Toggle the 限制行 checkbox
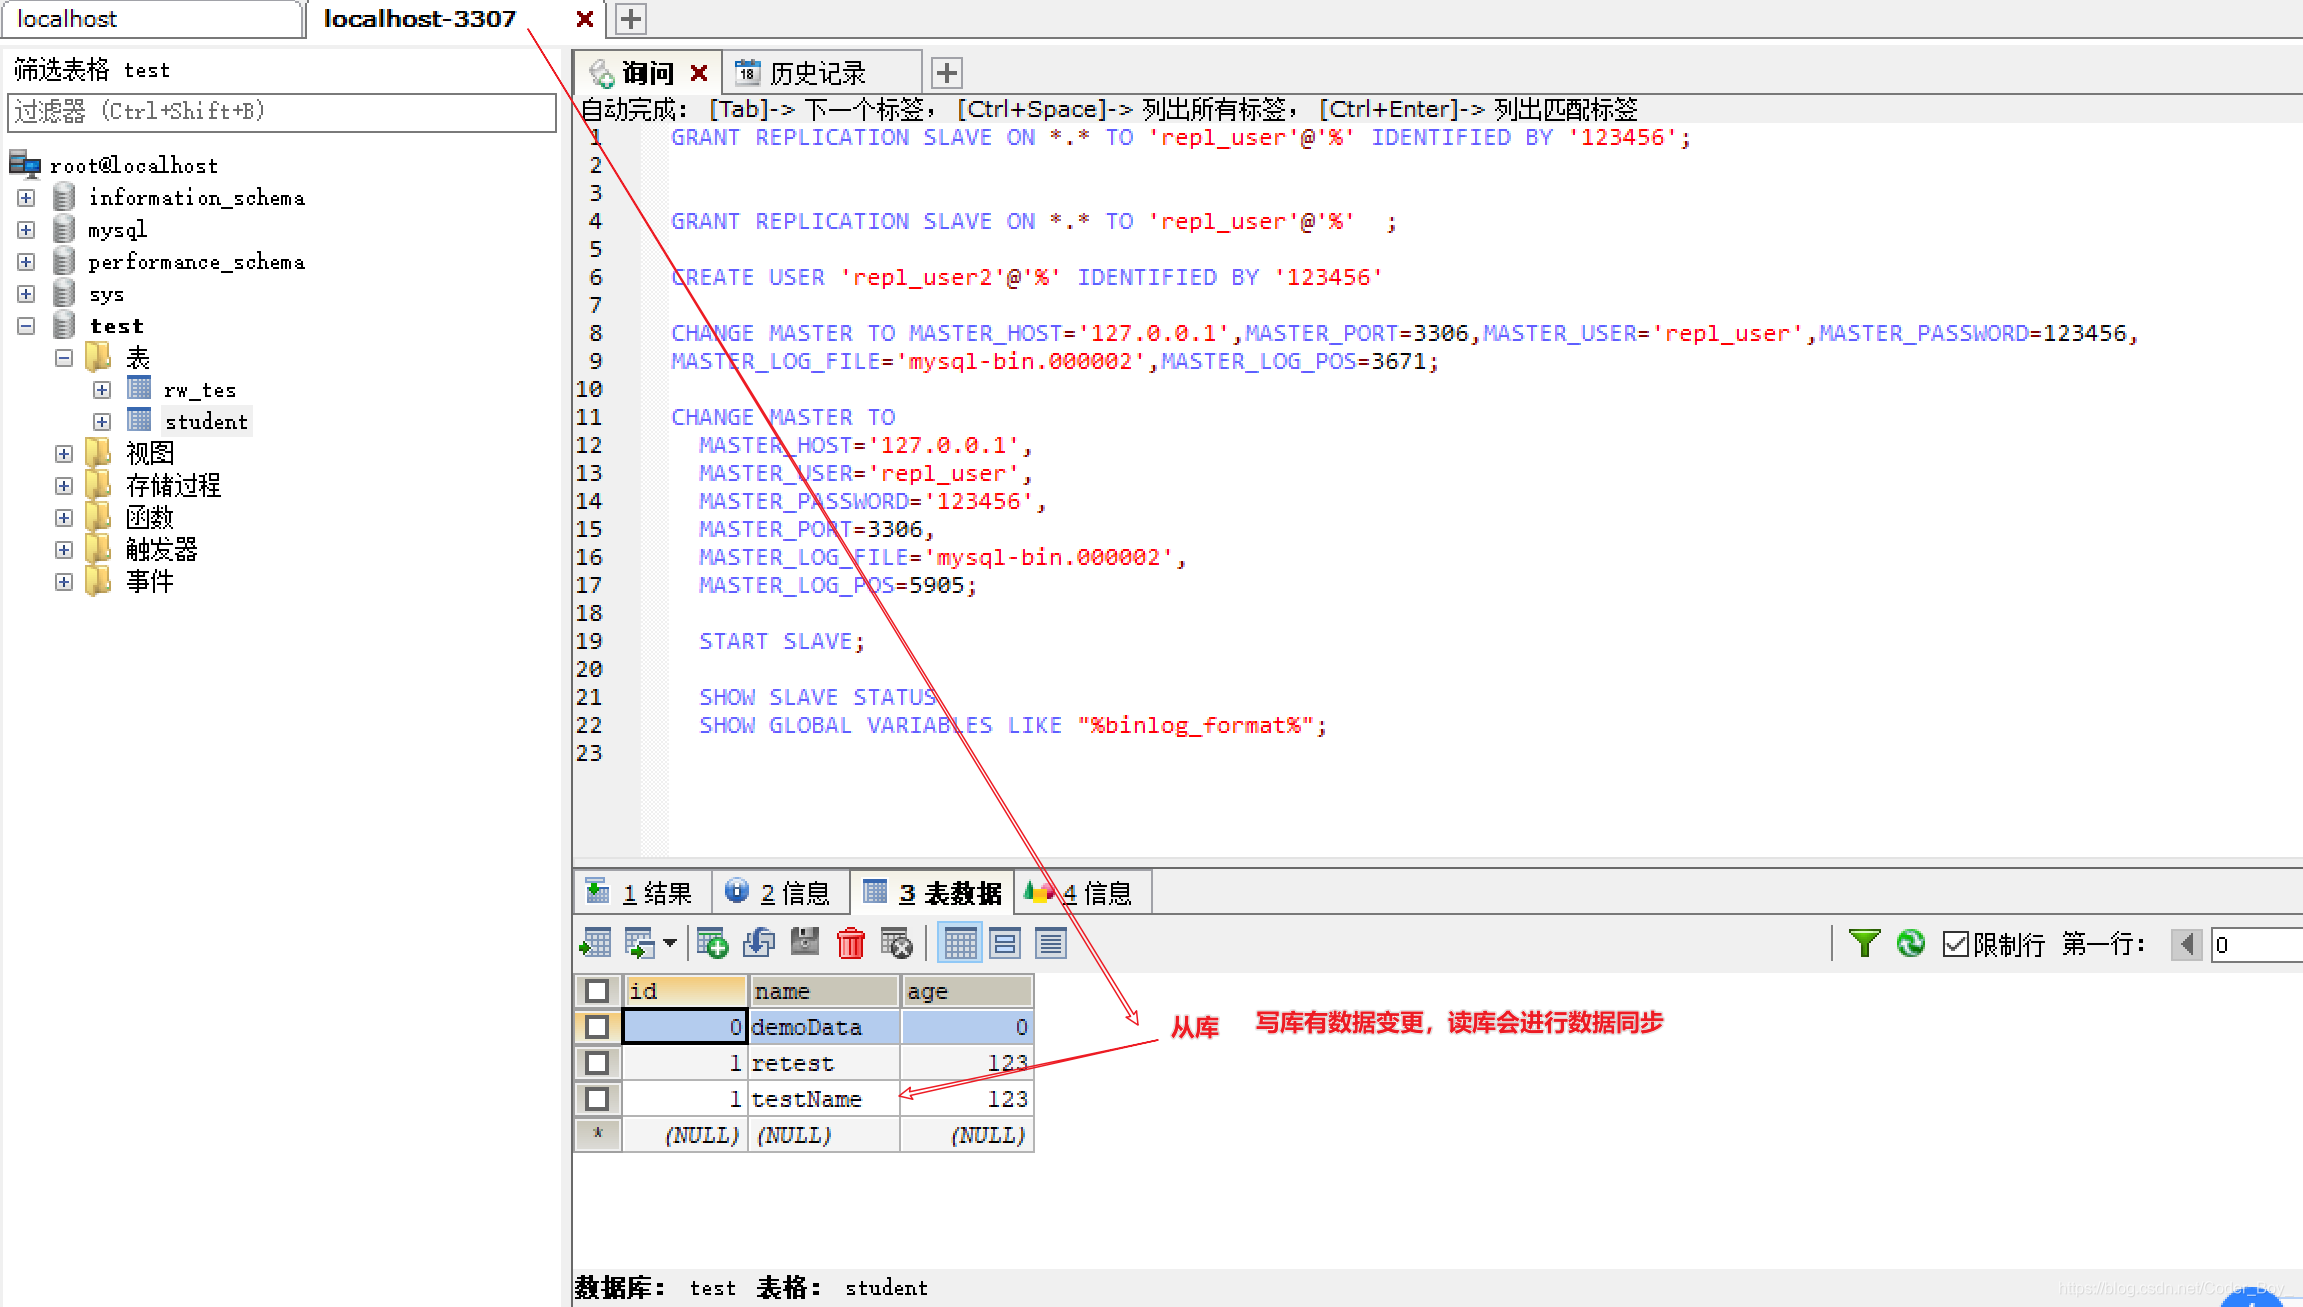Viewport: 2303px width, 1307px height. [x=1955, y=944]
